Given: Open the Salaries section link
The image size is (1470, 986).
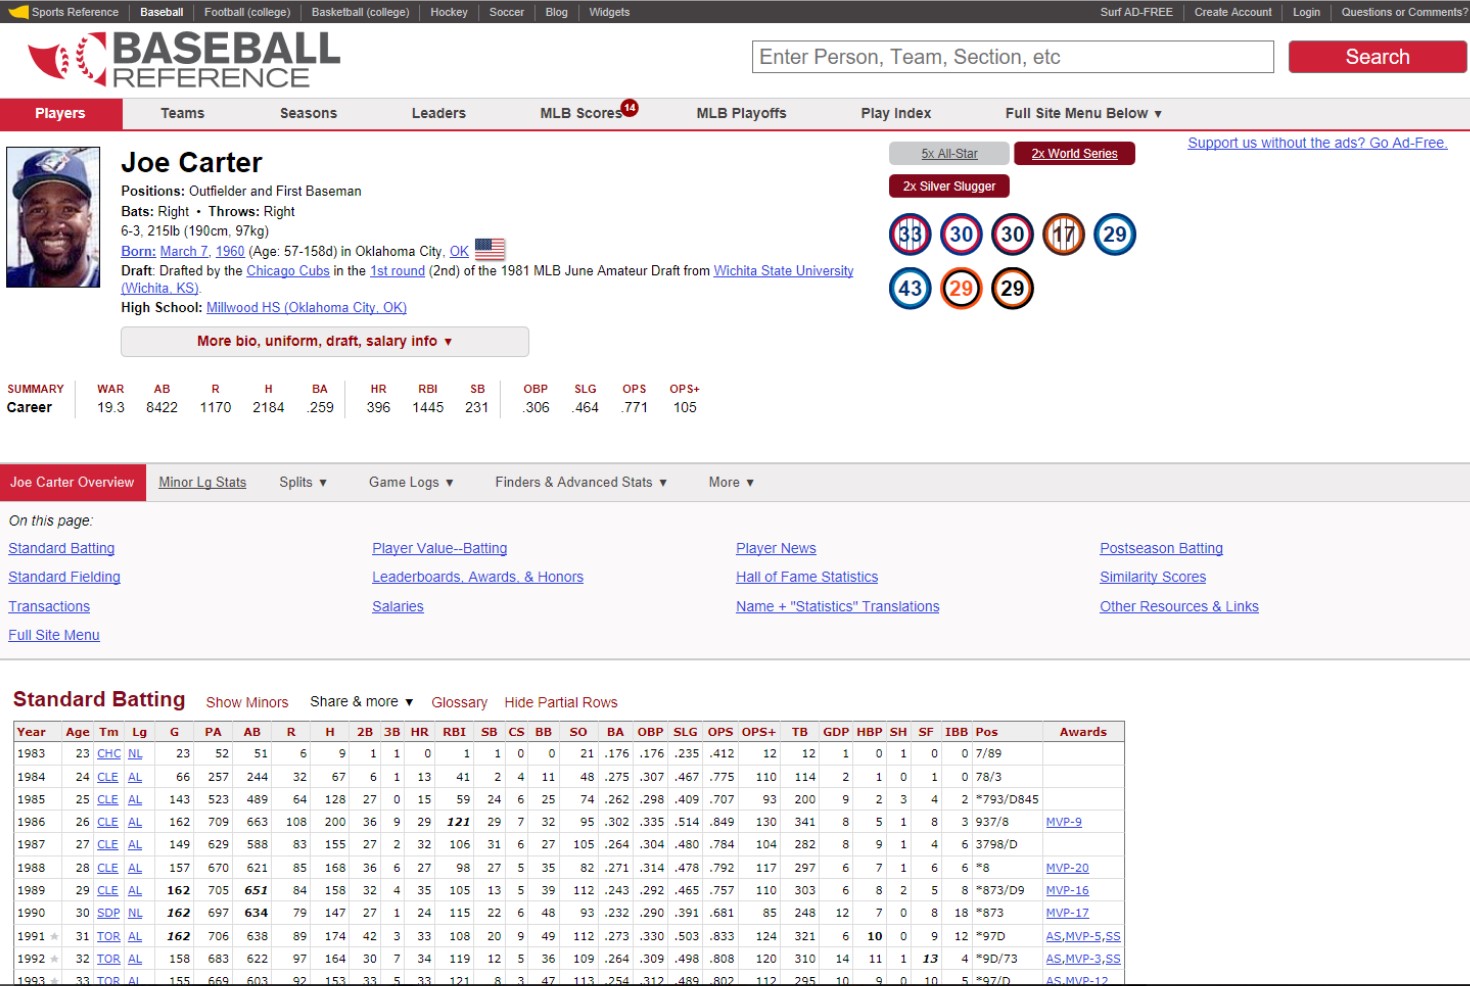Looking at the screenshot, I should pyautogui.click(x=398, y=606).
